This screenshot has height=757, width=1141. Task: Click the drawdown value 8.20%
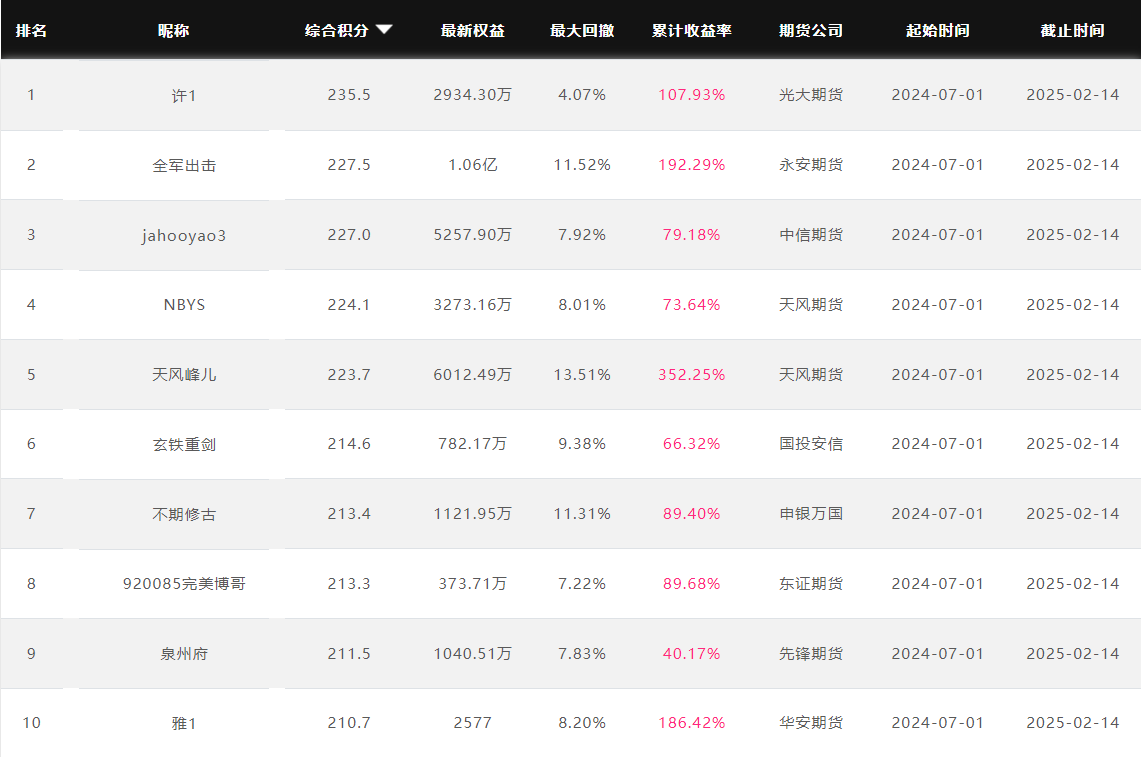click(582, 723)
